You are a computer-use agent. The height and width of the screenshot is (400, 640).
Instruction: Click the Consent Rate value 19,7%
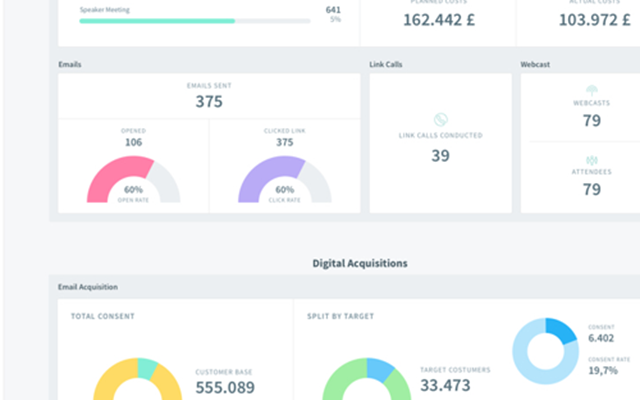(x=603, y=370)
